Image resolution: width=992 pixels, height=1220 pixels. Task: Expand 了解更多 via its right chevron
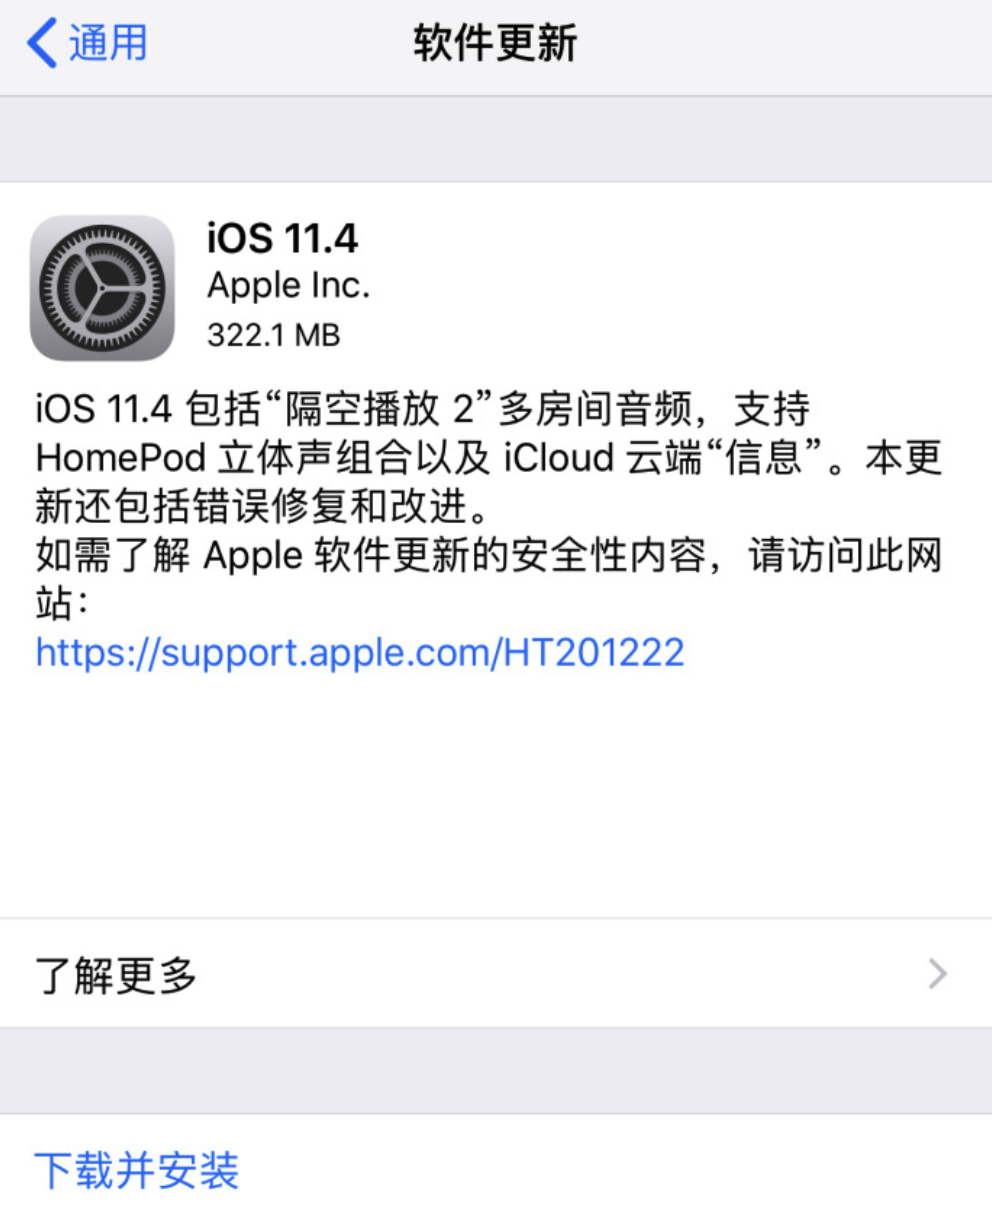937,974
